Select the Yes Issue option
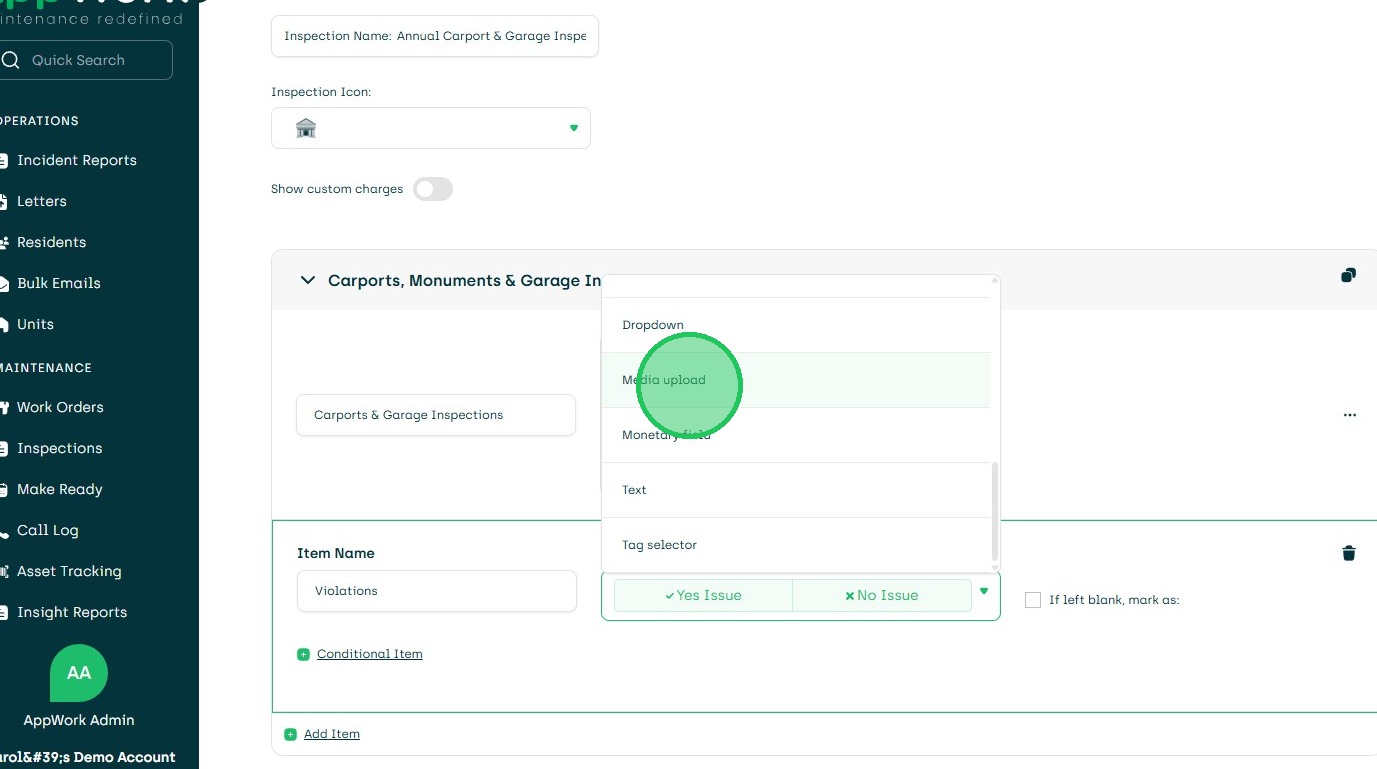Image resolution: width=1377 pixels, height=769 pixels. click(x=703, y=595)
